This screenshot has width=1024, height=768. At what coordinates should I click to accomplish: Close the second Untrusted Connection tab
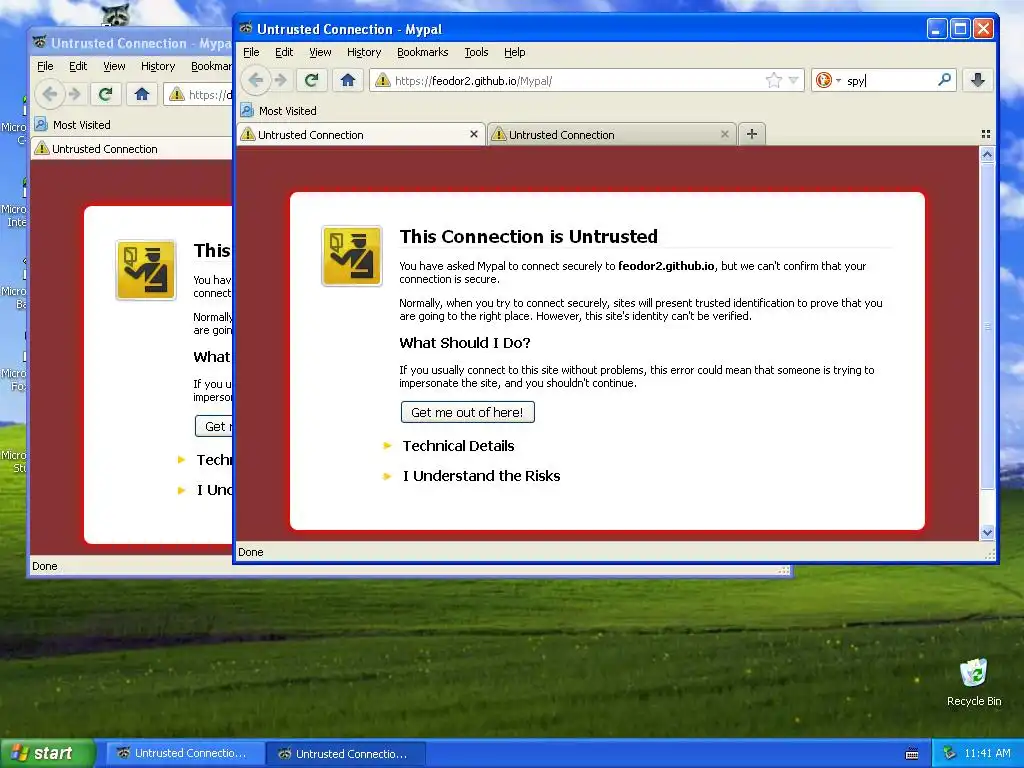click(x=724, y=134)
